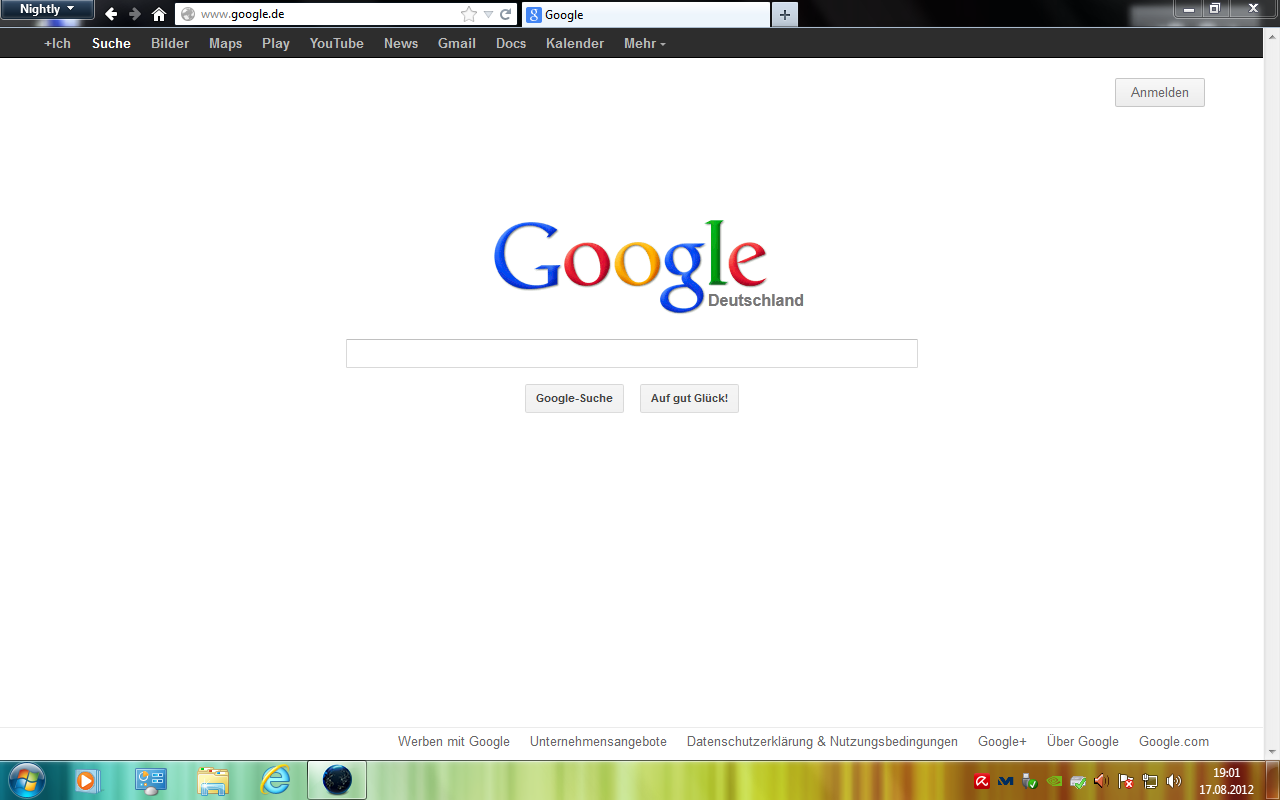Open News in the Google bar

(x=401, y=43)
